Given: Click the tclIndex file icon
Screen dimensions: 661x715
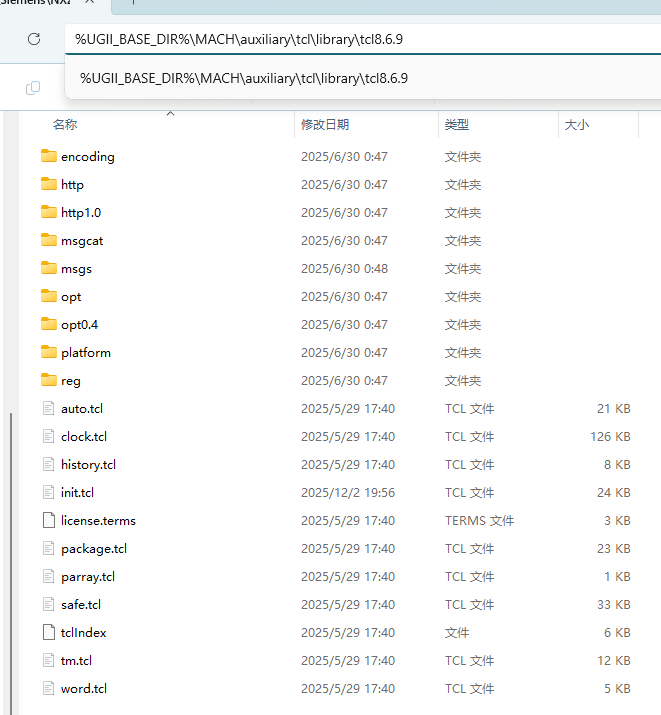Looking at the screenshot, I should (x=48, y=632).
